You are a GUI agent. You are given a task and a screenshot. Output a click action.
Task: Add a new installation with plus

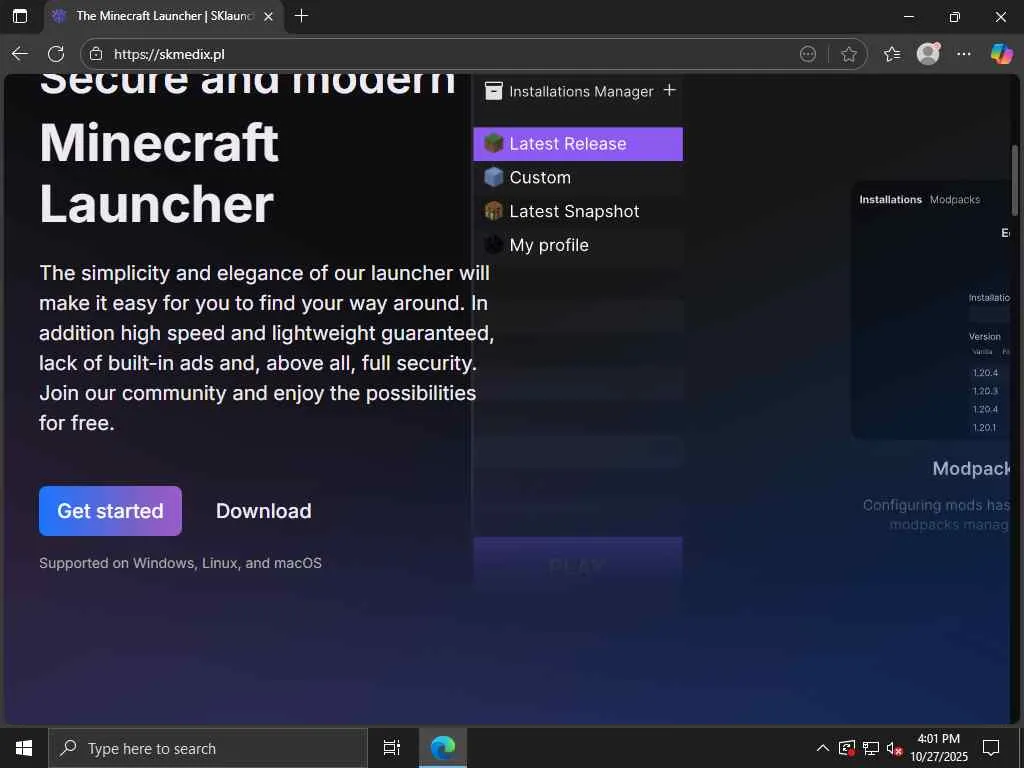point(669,90)
